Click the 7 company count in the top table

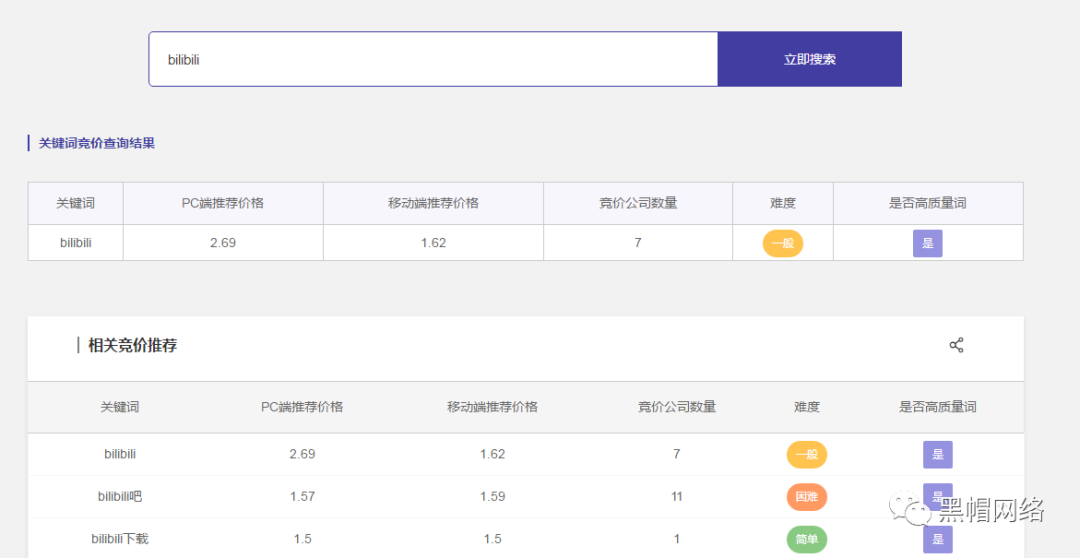coord(638,242)
